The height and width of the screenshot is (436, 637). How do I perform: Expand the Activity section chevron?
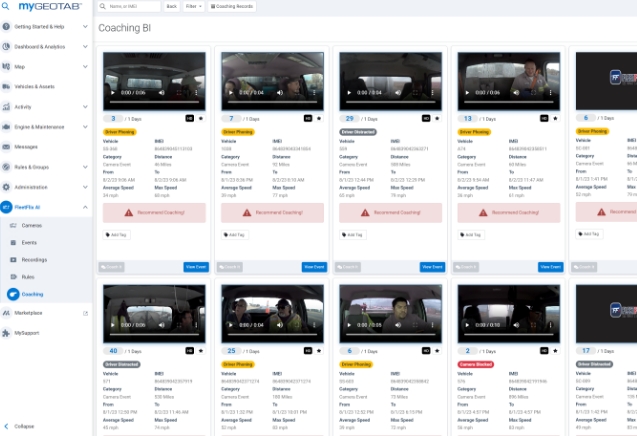pos(85,106)
